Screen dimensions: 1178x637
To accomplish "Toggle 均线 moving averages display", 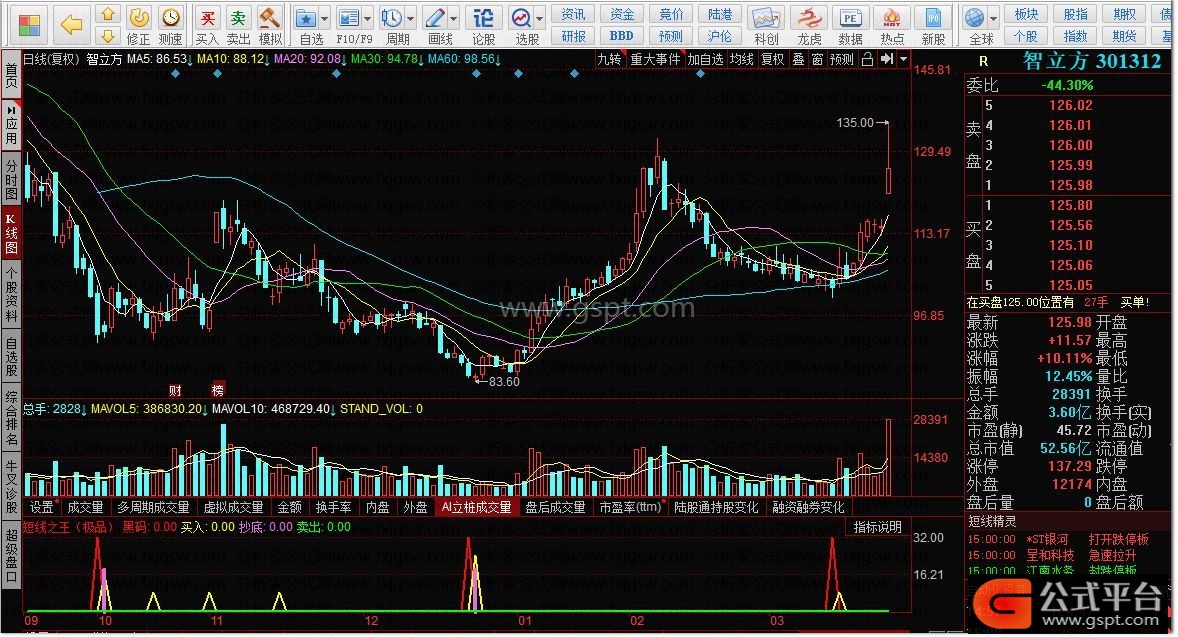I will tap(742, 59).
